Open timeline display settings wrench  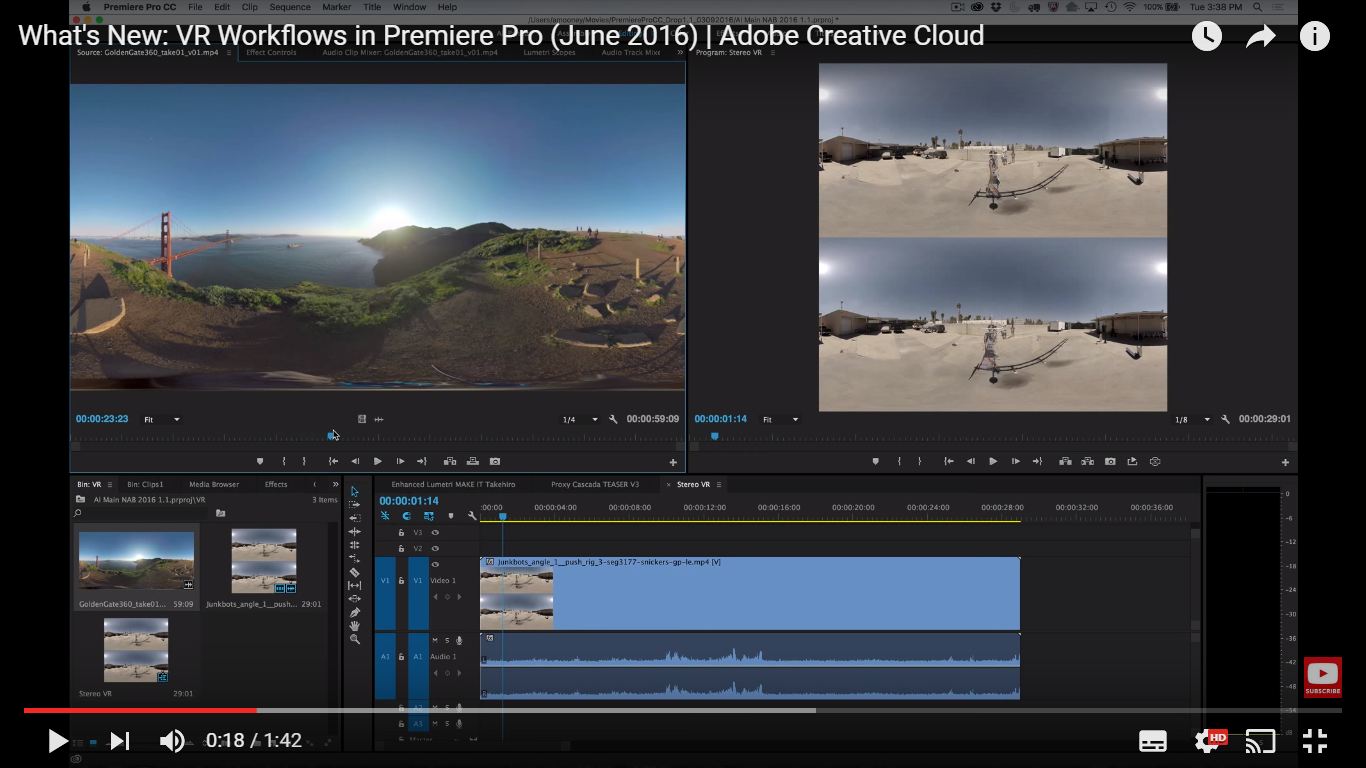(472, 516)
